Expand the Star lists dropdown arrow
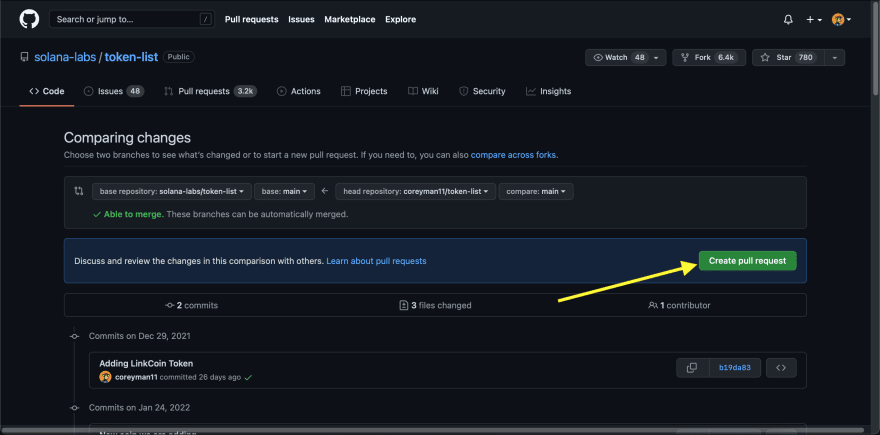The height and width of the screenshot is (435, 880). 835,57
